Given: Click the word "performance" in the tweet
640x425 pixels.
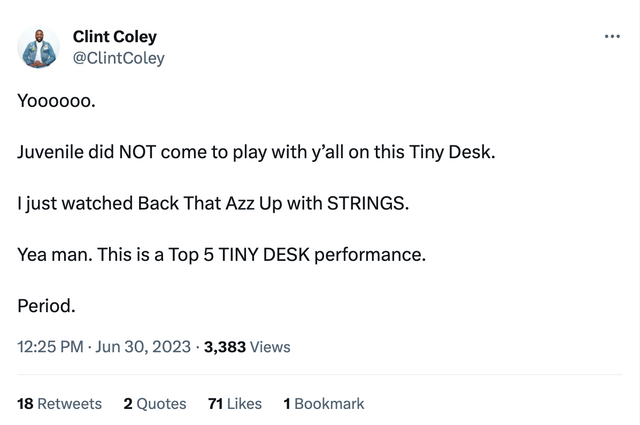Looking at the screenshot, I should tap(370, 255).
